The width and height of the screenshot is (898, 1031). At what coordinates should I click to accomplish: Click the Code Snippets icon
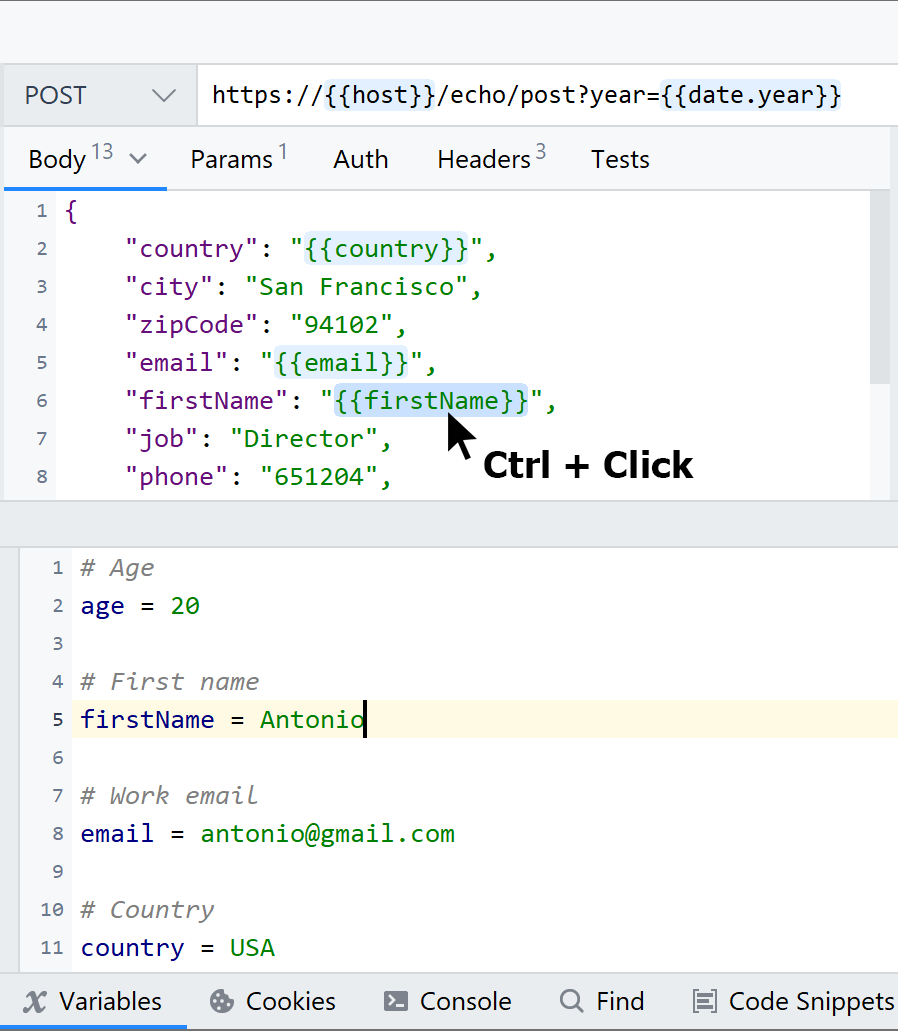[x=705, y=1002]
